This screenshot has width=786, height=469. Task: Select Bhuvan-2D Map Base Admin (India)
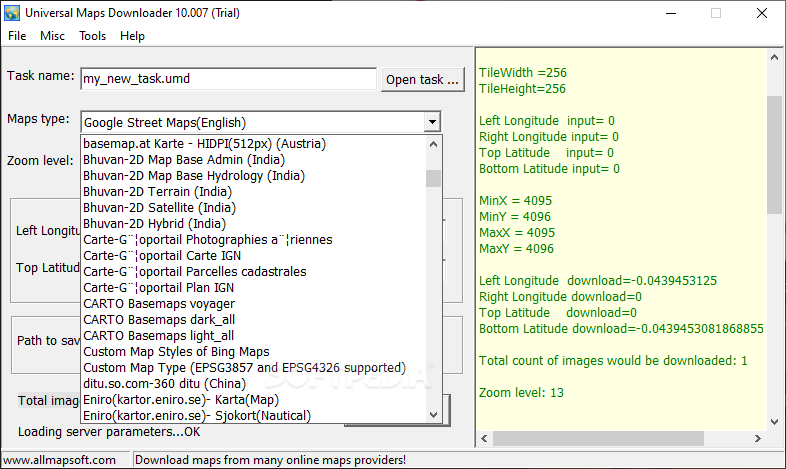pos(253,160)
